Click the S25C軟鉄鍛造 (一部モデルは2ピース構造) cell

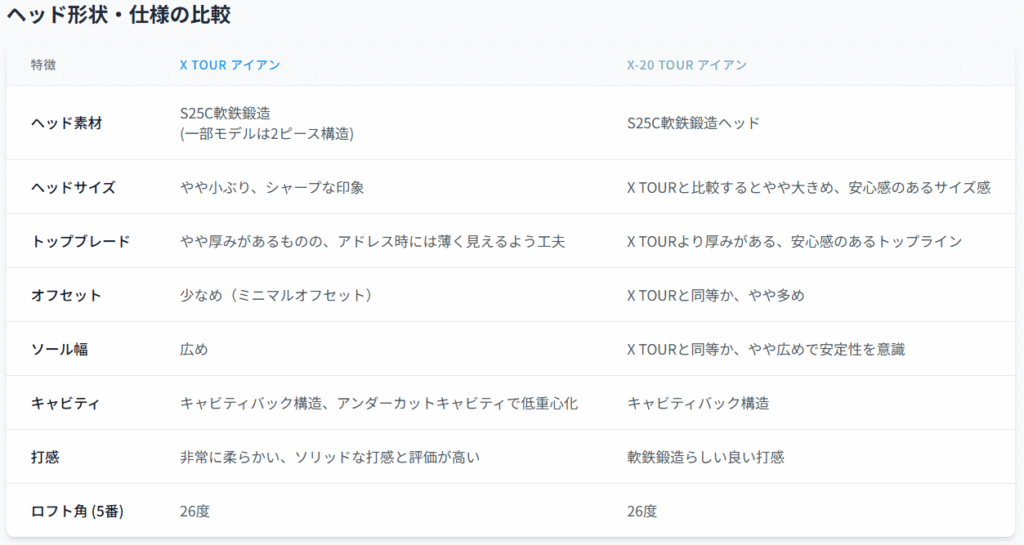(x=266, y=123)
